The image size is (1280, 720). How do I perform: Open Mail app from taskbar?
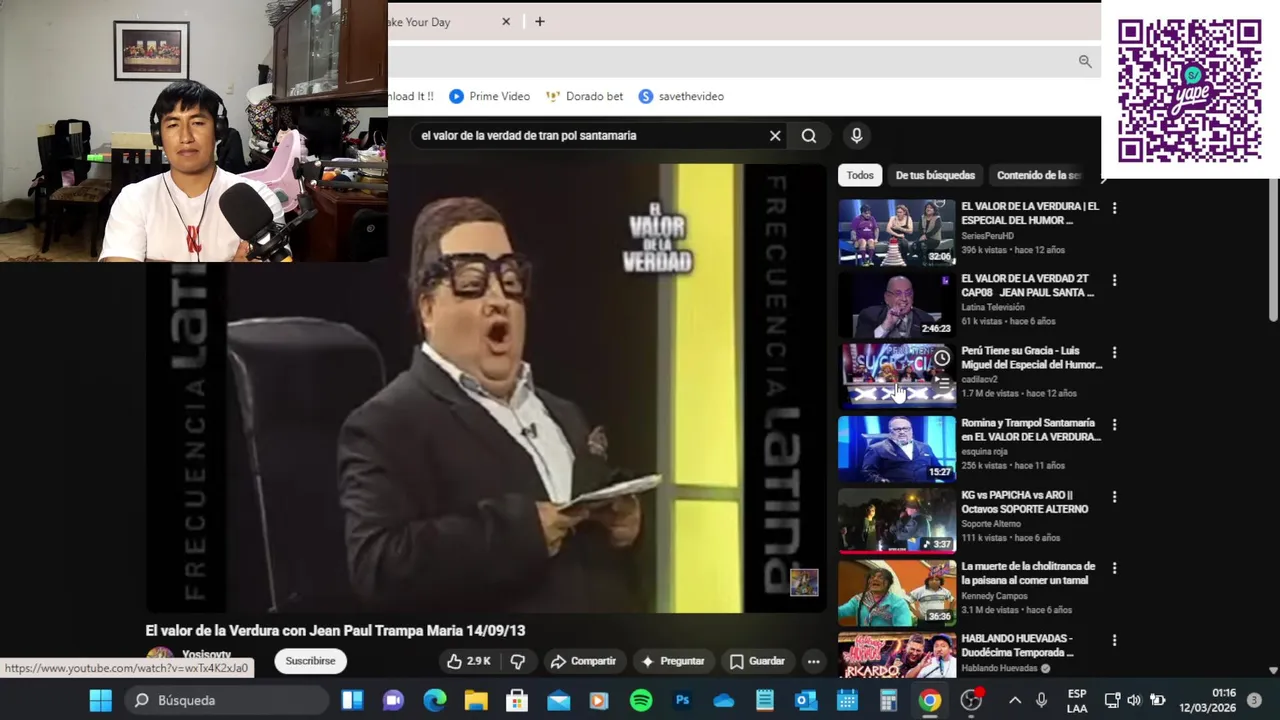(558, 700)
